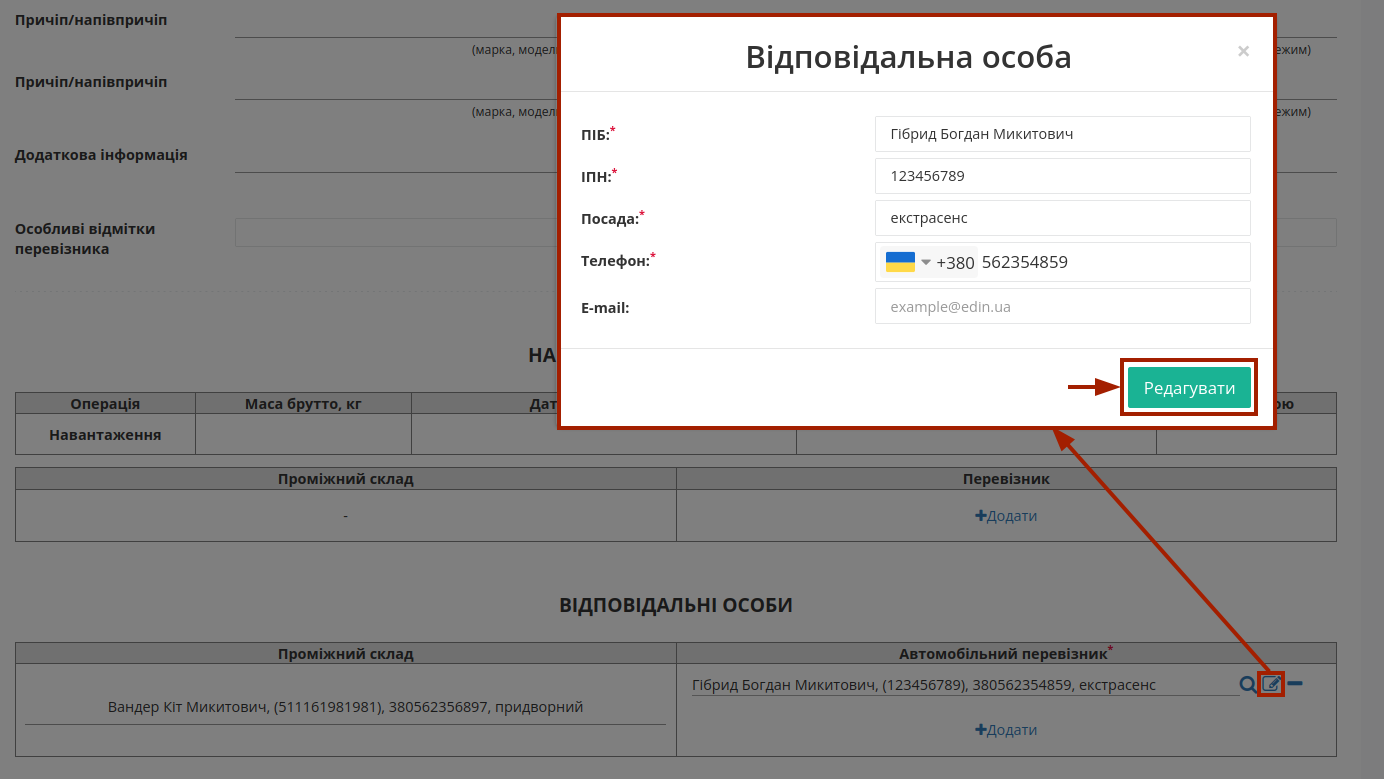Viewport: 1384px width, 779px height.
Task: Click the edit pencil icon next to Гібрид Богдан
Action: pos(1271,684)
